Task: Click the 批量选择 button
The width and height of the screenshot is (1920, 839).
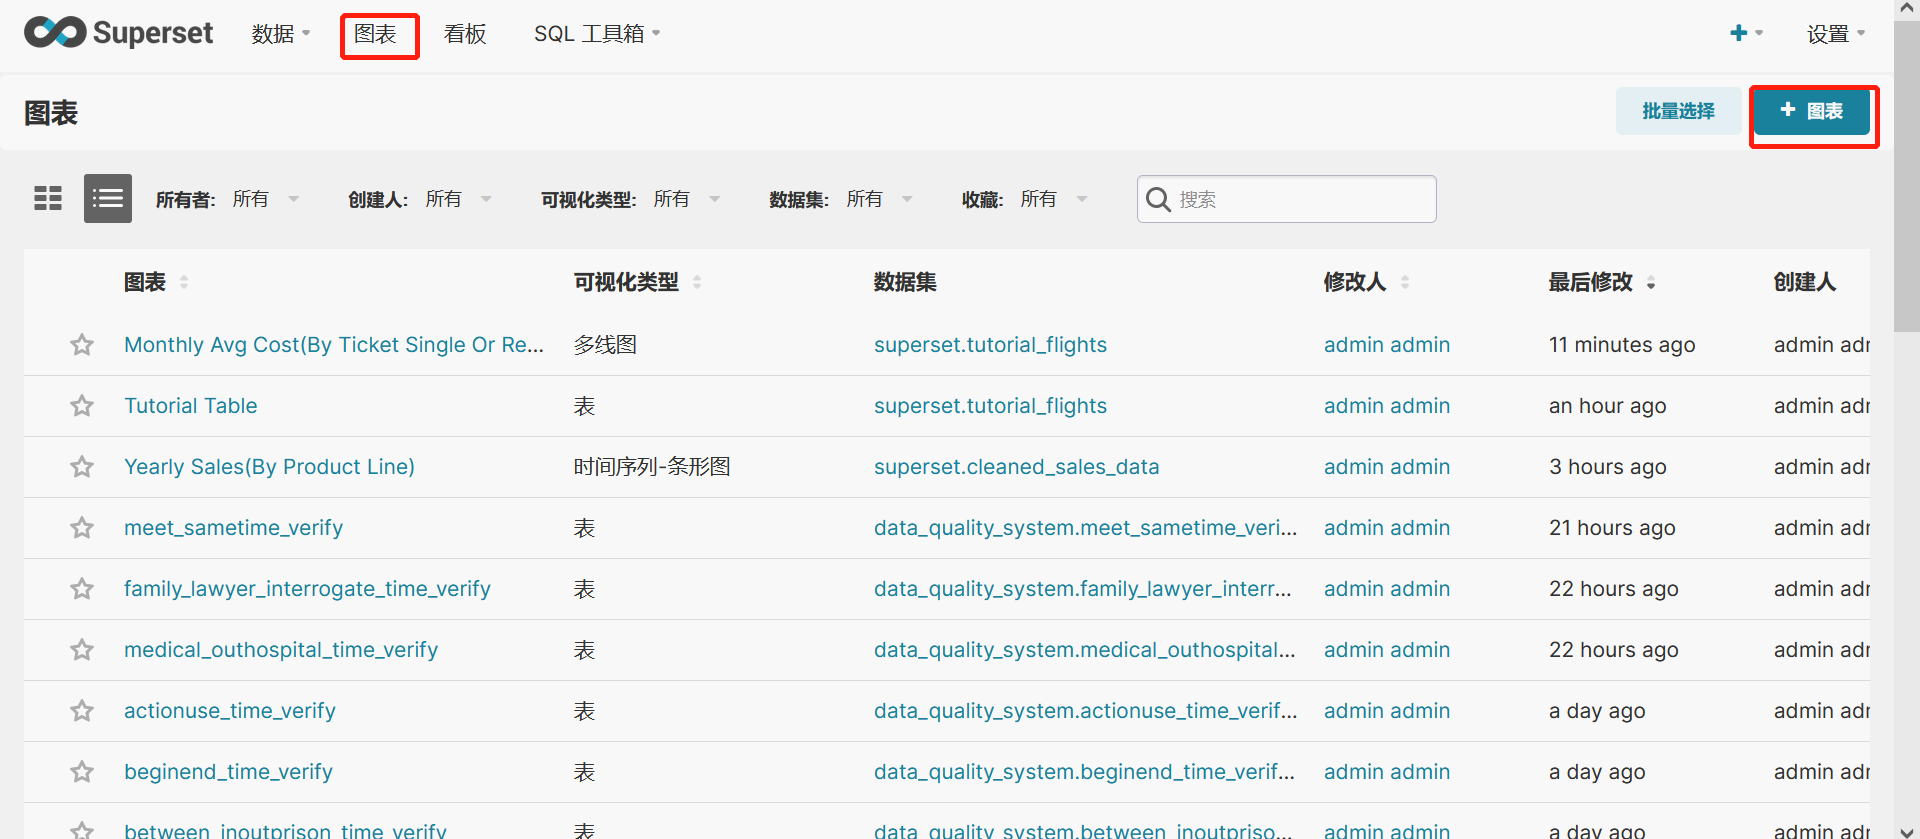Action: coord(1678,111)
